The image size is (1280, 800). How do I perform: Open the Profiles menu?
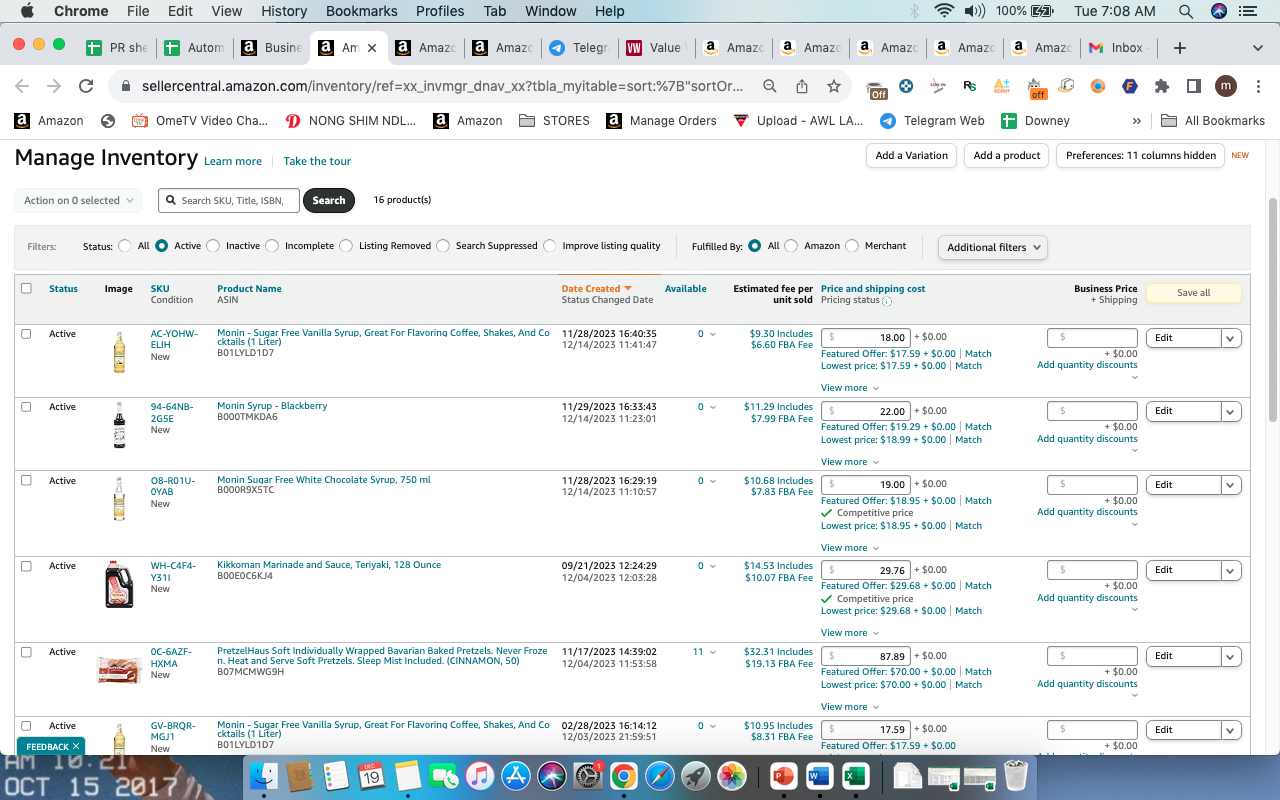pyautogui.click(x=441, y=11)
